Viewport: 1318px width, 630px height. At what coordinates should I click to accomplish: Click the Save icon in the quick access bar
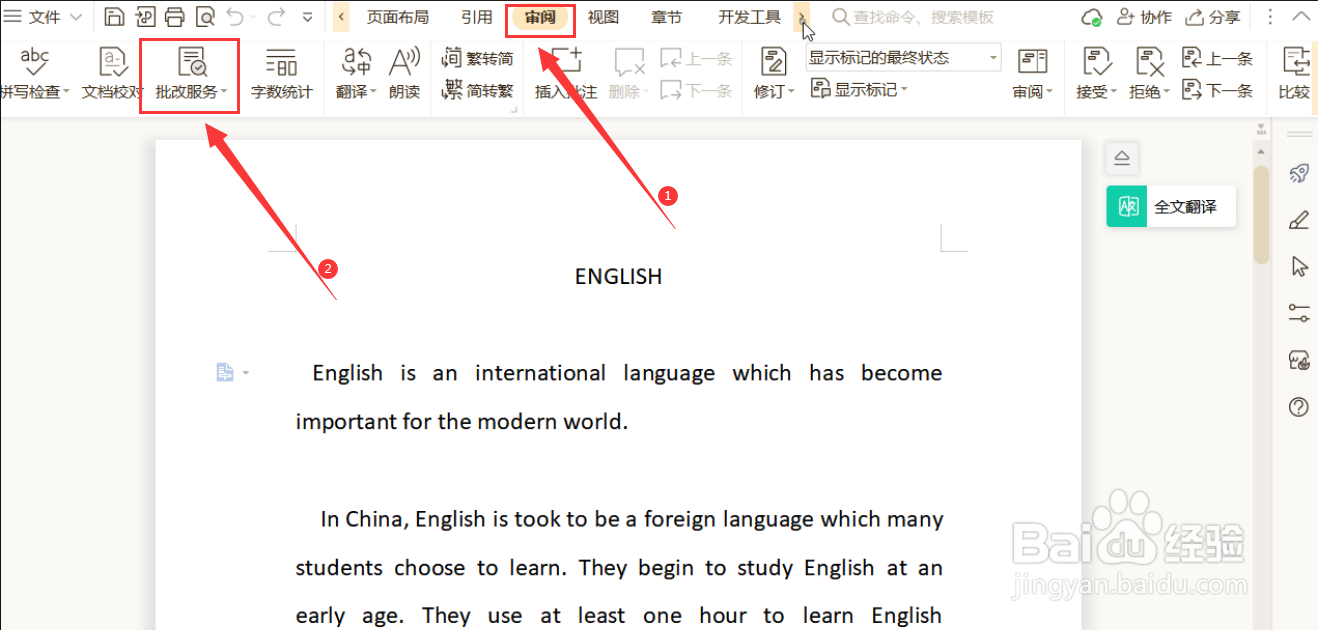tap(115, 17)
